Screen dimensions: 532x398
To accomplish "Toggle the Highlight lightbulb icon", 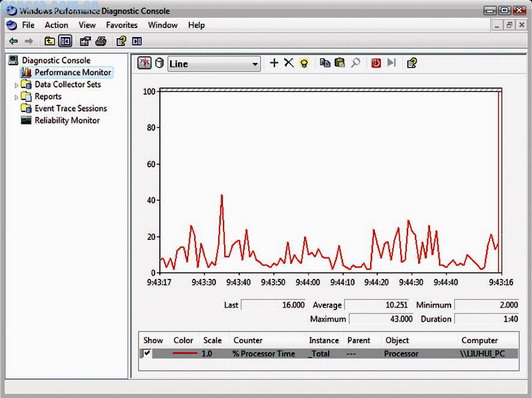I will [x=304, y=63].
